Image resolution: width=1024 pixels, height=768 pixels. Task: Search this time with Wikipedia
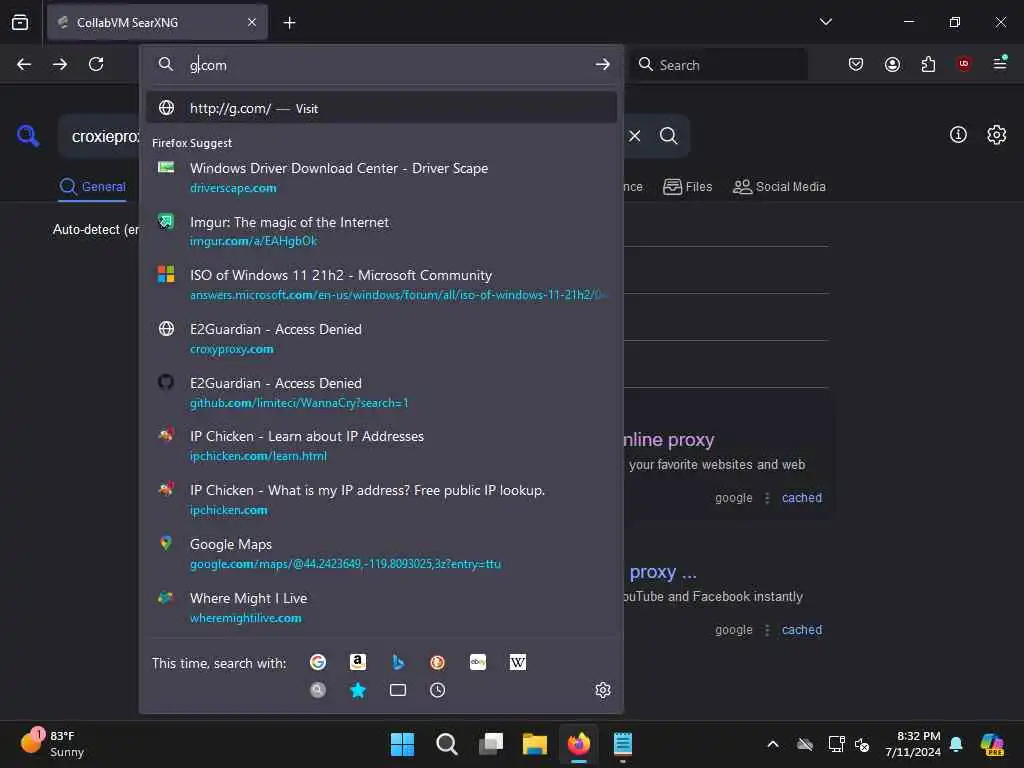[517, 662]
